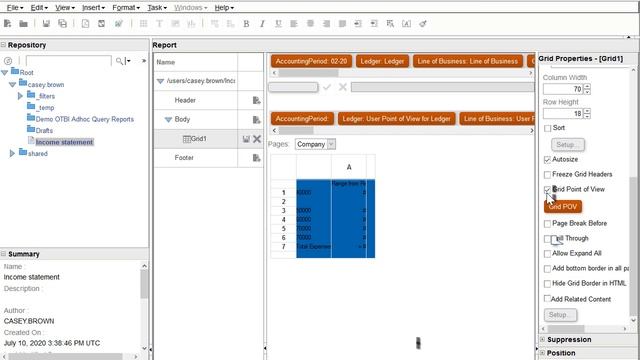Image resolution: width=640 pixels, height=360 pixels.
Task: Click the formula bar cancel X icon
Action: point(343,87)
